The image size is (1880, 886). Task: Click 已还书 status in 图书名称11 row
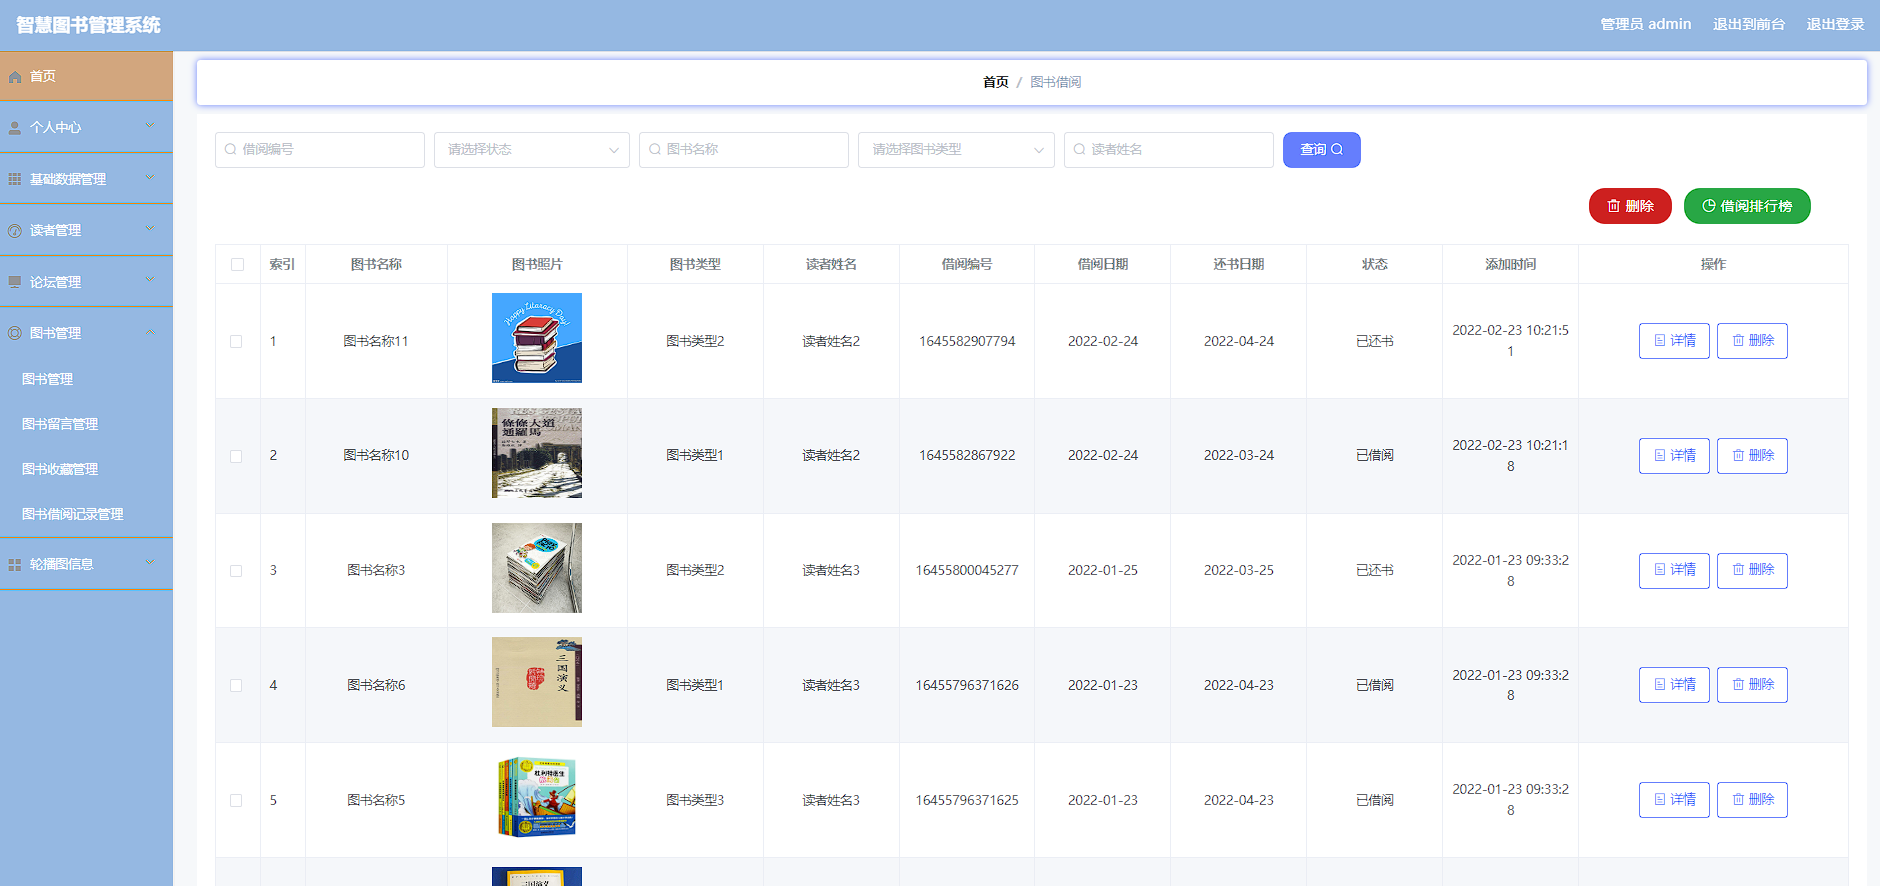tap(1375, 341)
